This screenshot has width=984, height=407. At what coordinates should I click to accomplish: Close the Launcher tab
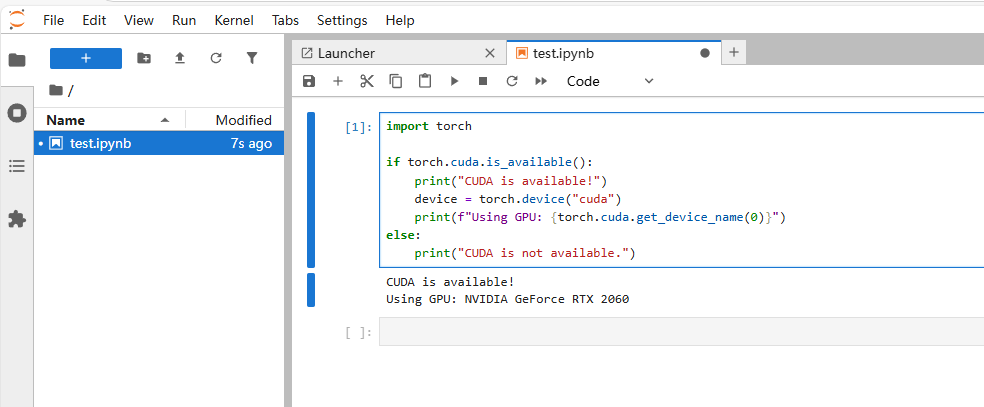pyautogui.click(x=490, y=53)
